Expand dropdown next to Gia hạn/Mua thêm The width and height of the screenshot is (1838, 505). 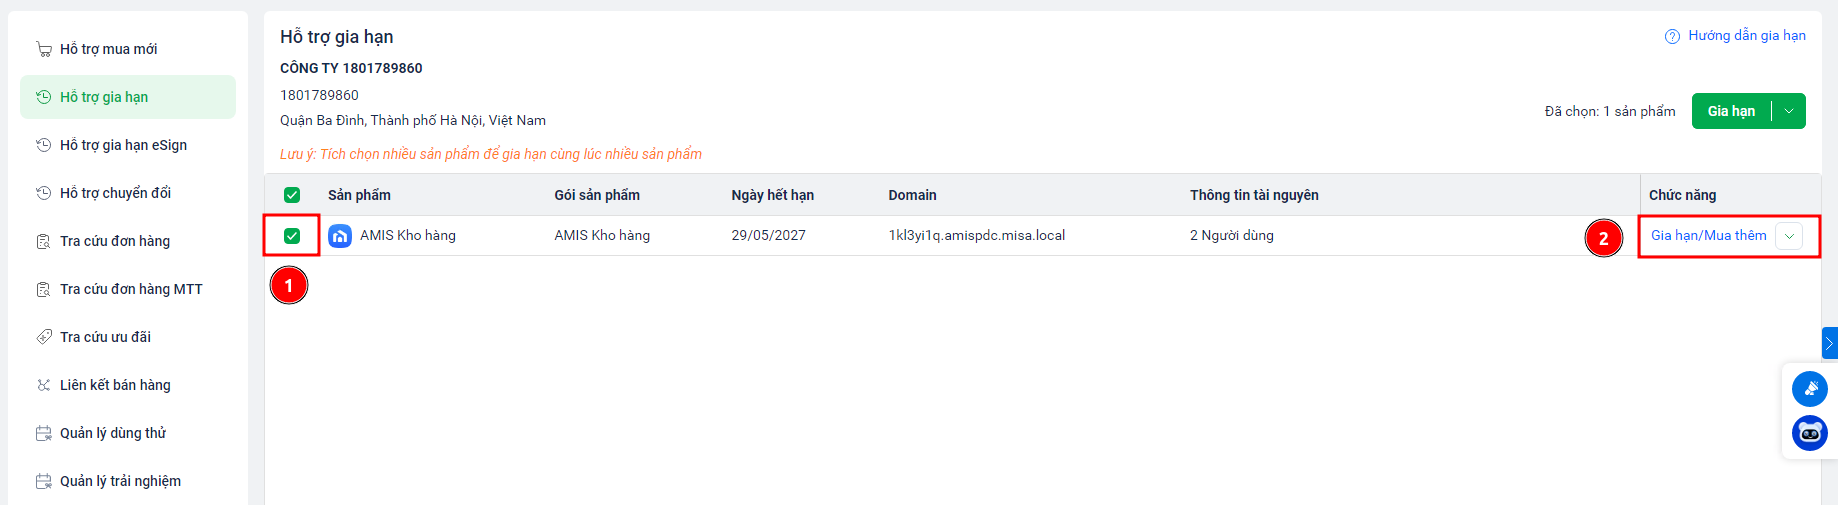pos(1790,236)
